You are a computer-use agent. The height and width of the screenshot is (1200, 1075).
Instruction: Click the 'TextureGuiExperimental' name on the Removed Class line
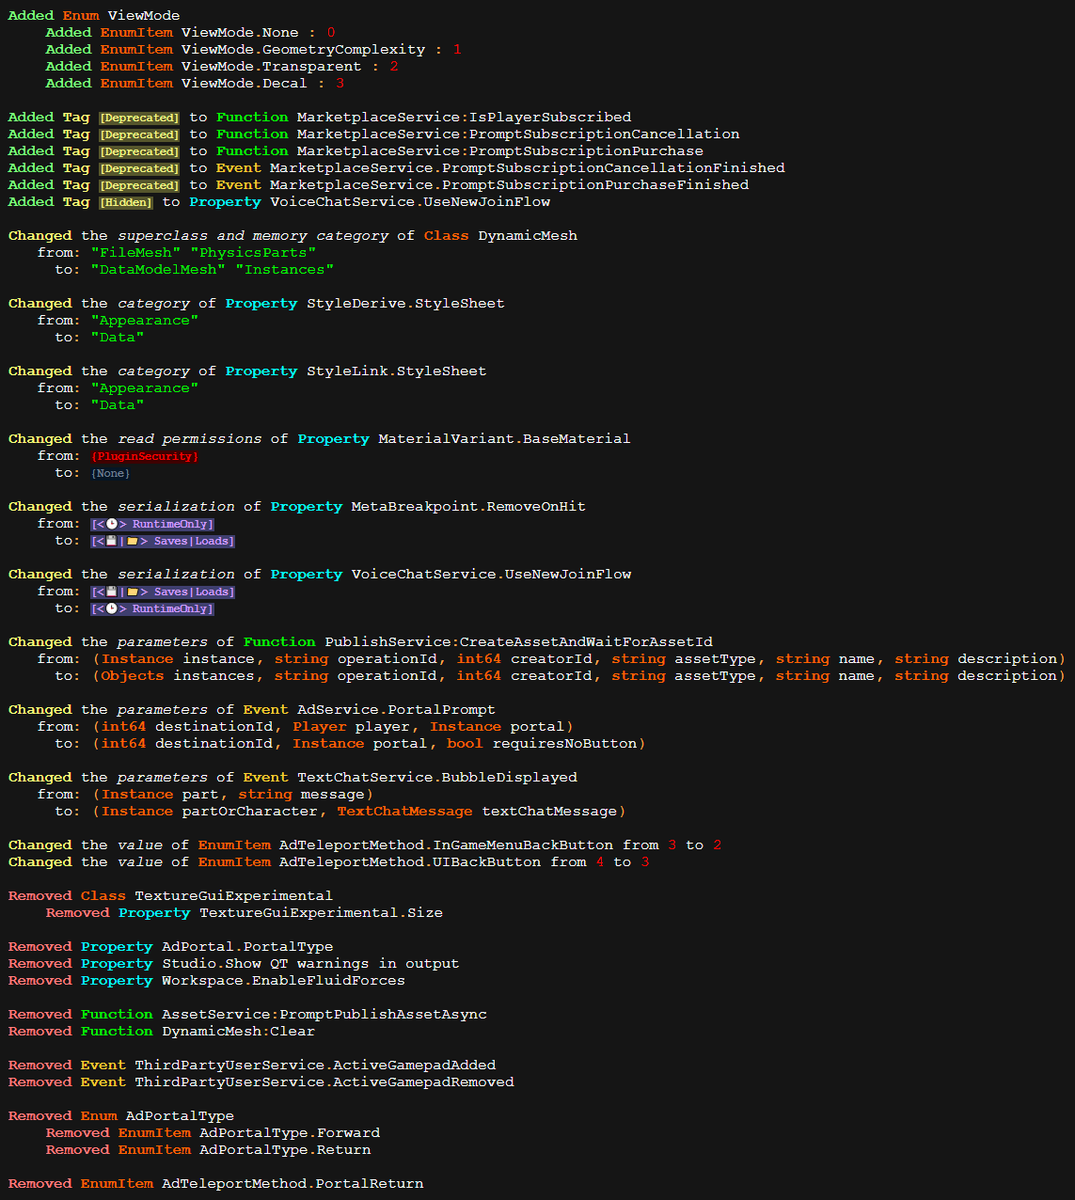click(x=234, y=896)
